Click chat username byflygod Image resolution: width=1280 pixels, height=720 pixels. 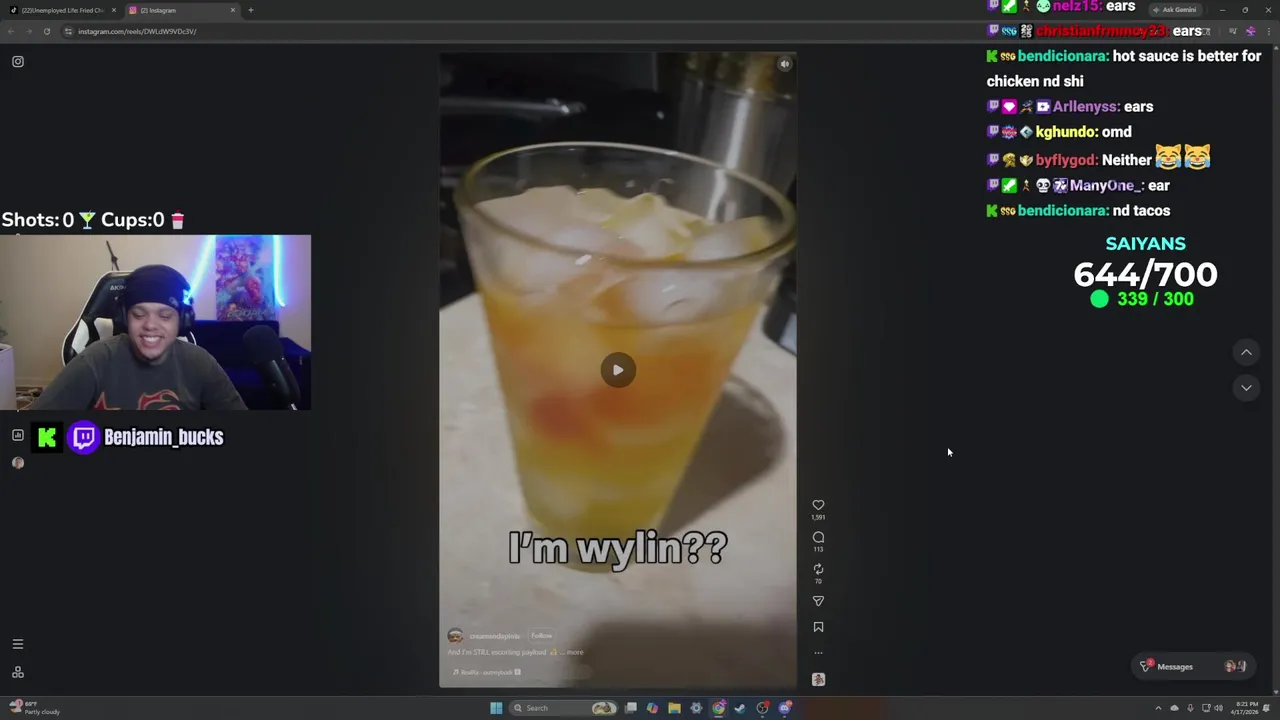[1066, 160]
